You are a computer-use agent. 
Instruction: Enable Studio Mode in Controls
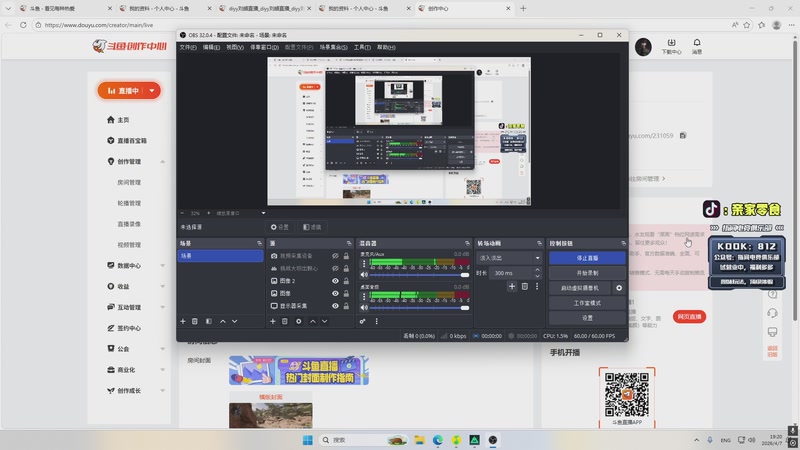tap(587, 303)
